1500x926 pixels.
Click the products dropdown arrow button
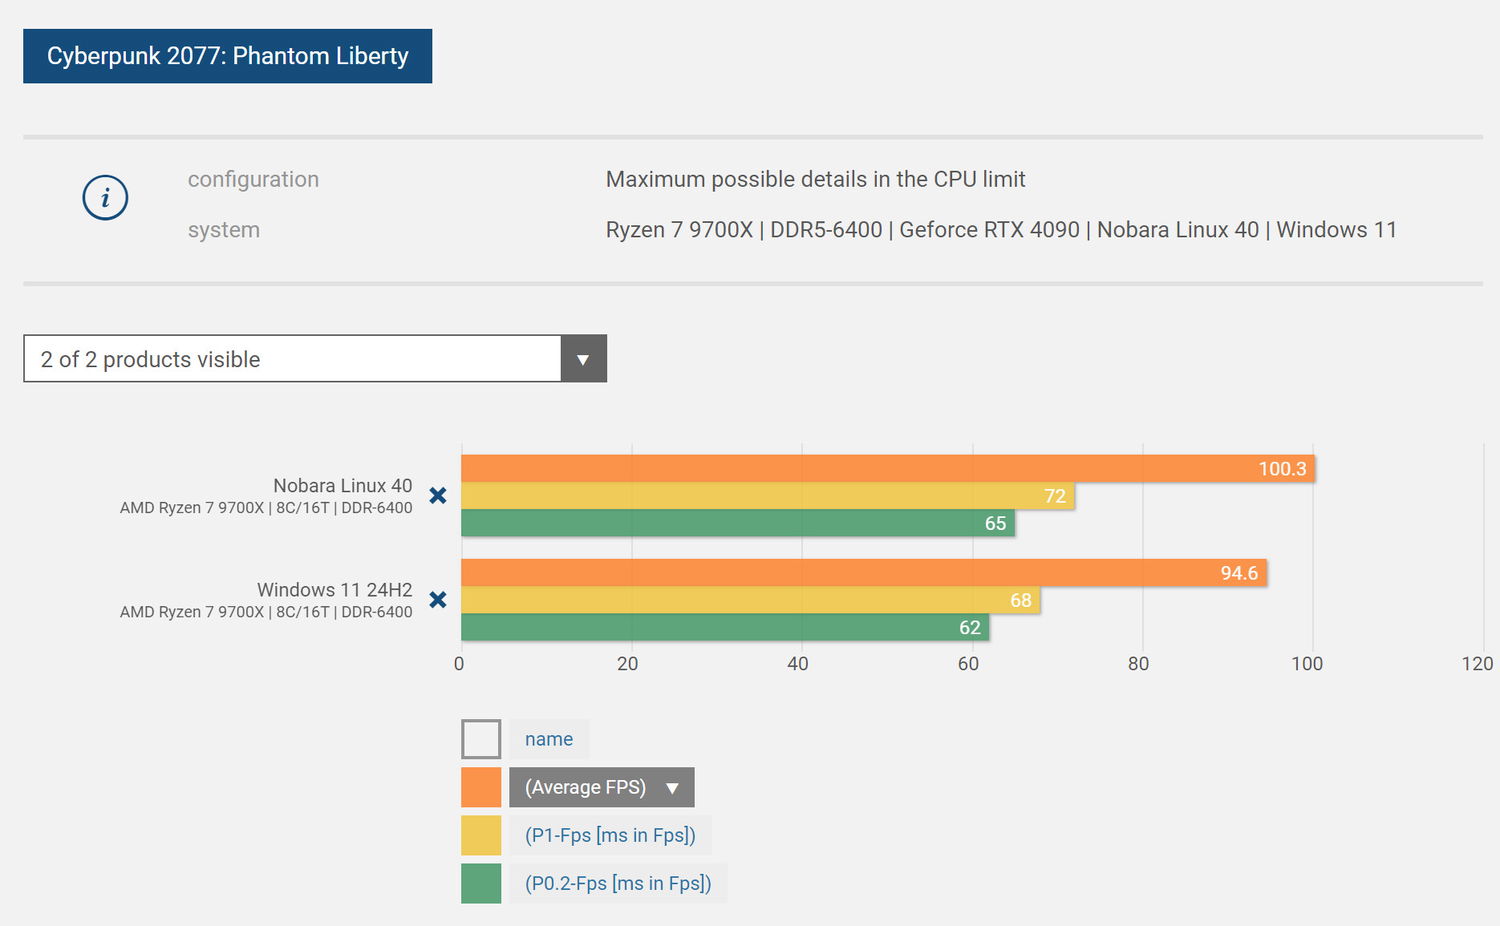tap(583, 359)
